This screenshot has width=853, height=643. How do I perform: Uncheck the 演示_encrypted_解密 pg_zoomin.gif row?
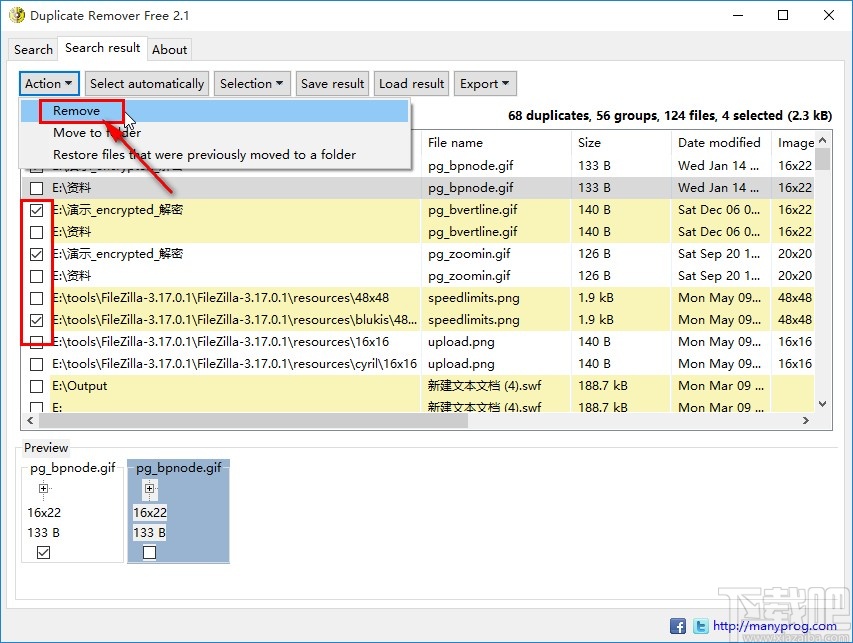[36, 254]
